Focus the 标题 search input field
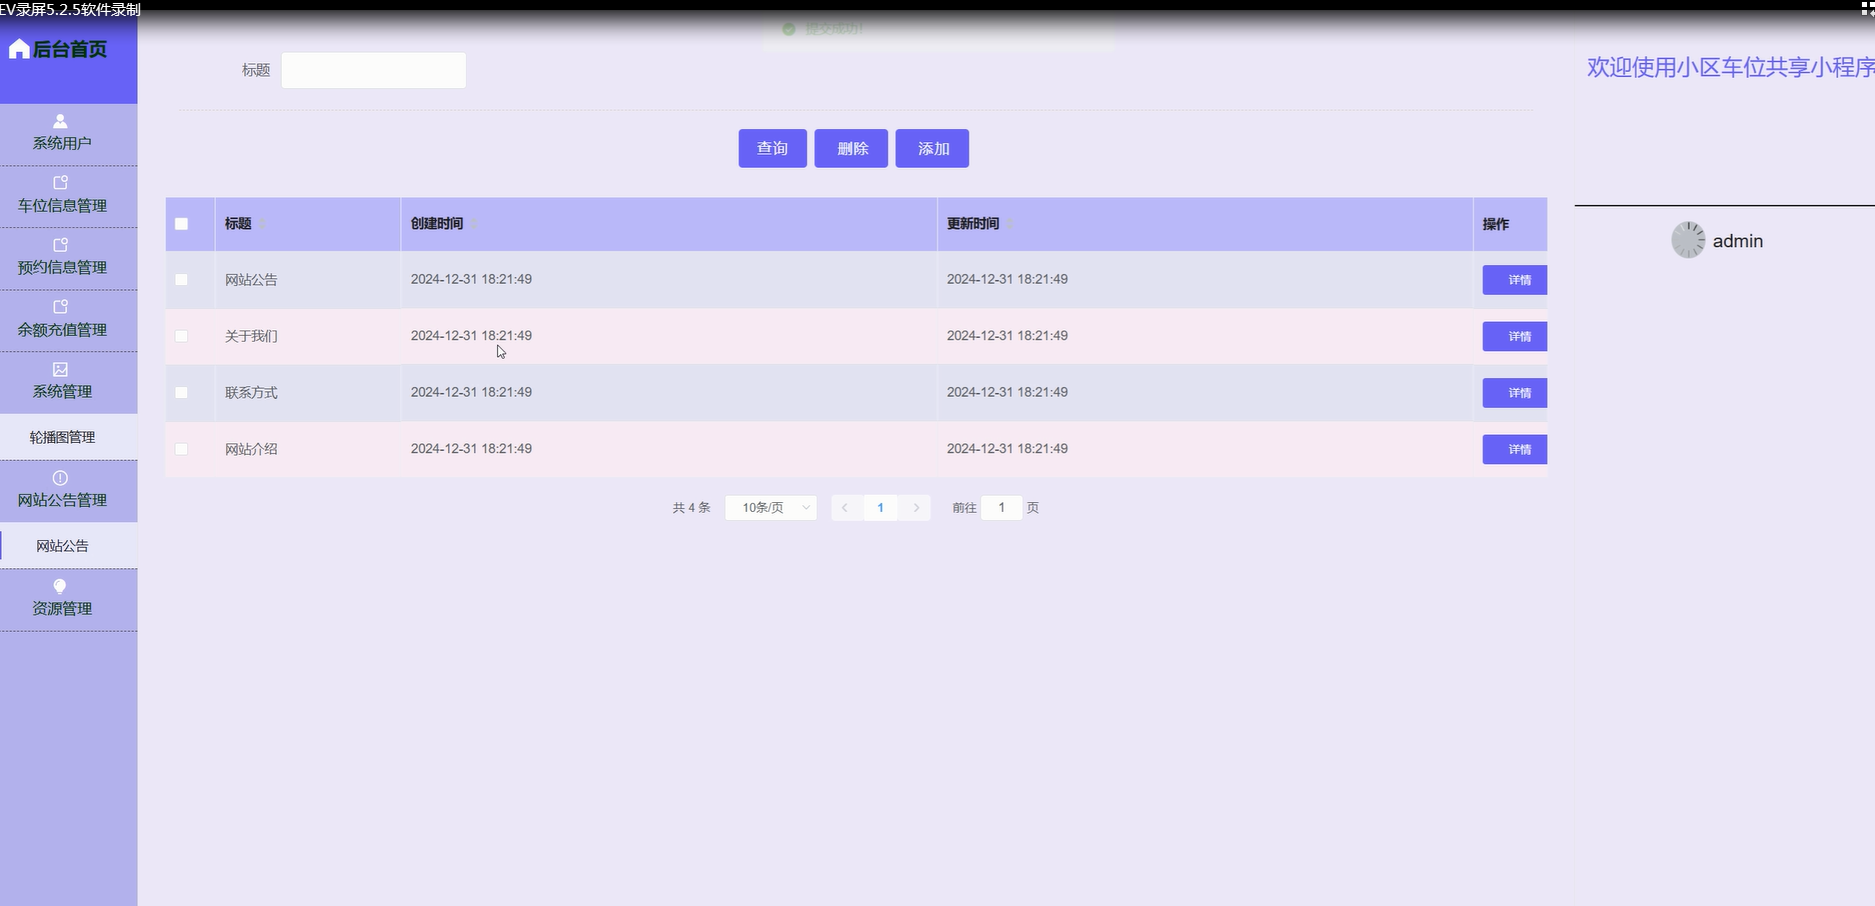Screen dimensions: 1875x906 (373, 70)
